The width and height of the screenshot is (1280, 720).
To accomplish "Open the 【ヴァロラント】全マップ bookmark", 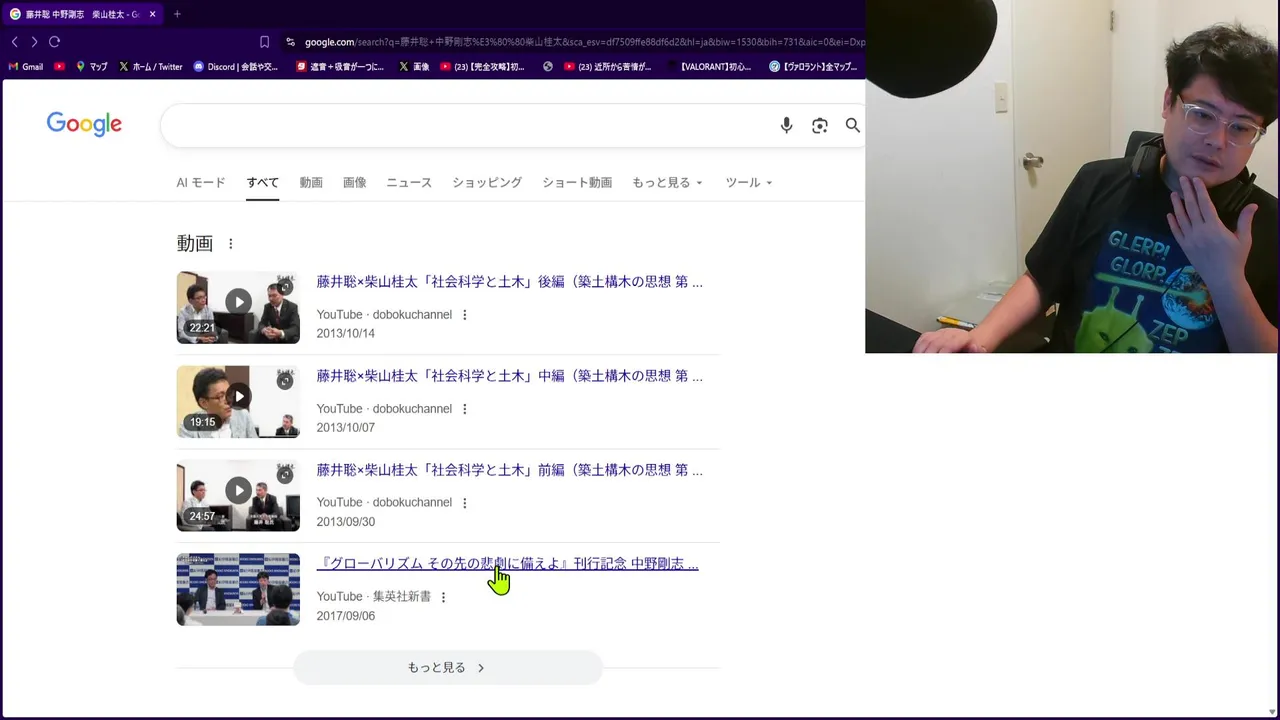I will [814, 67].
